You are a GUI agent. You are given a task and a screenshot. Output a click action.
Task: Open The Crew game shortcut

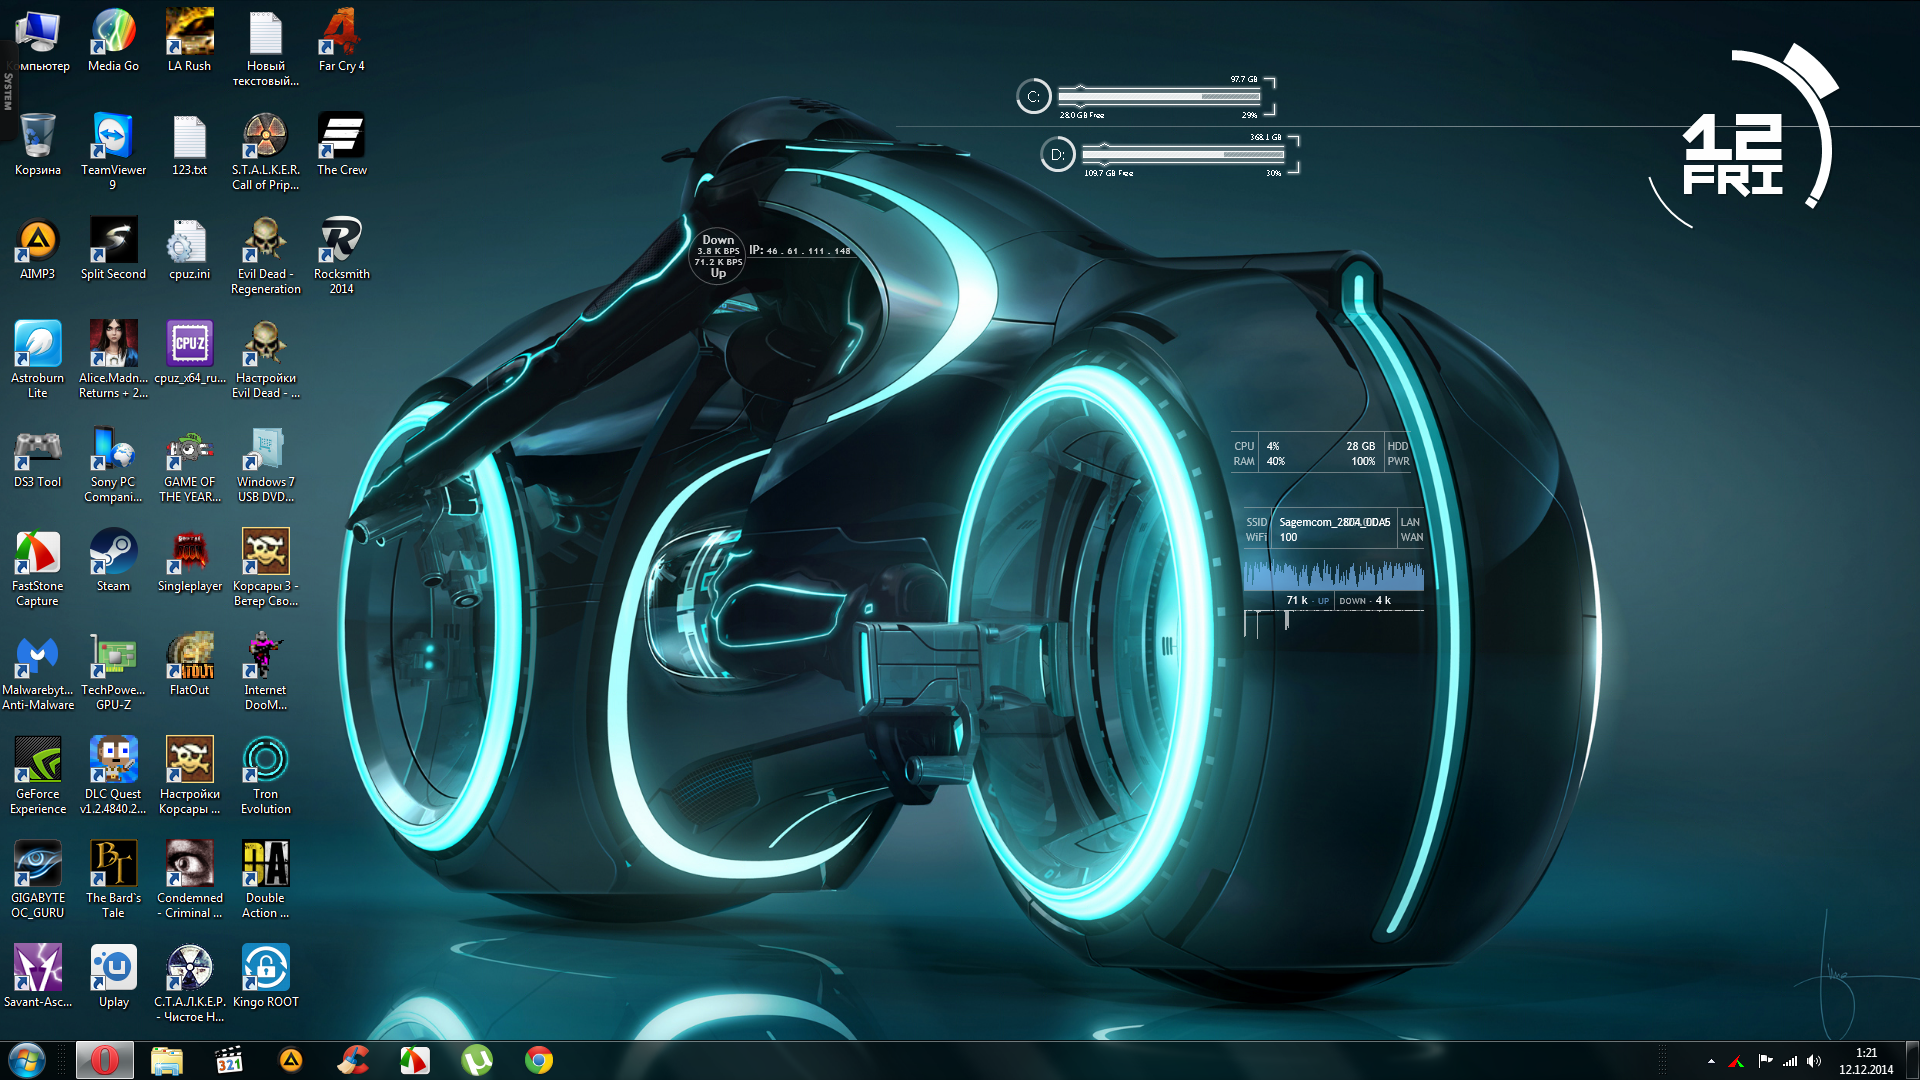coord(341,146)
